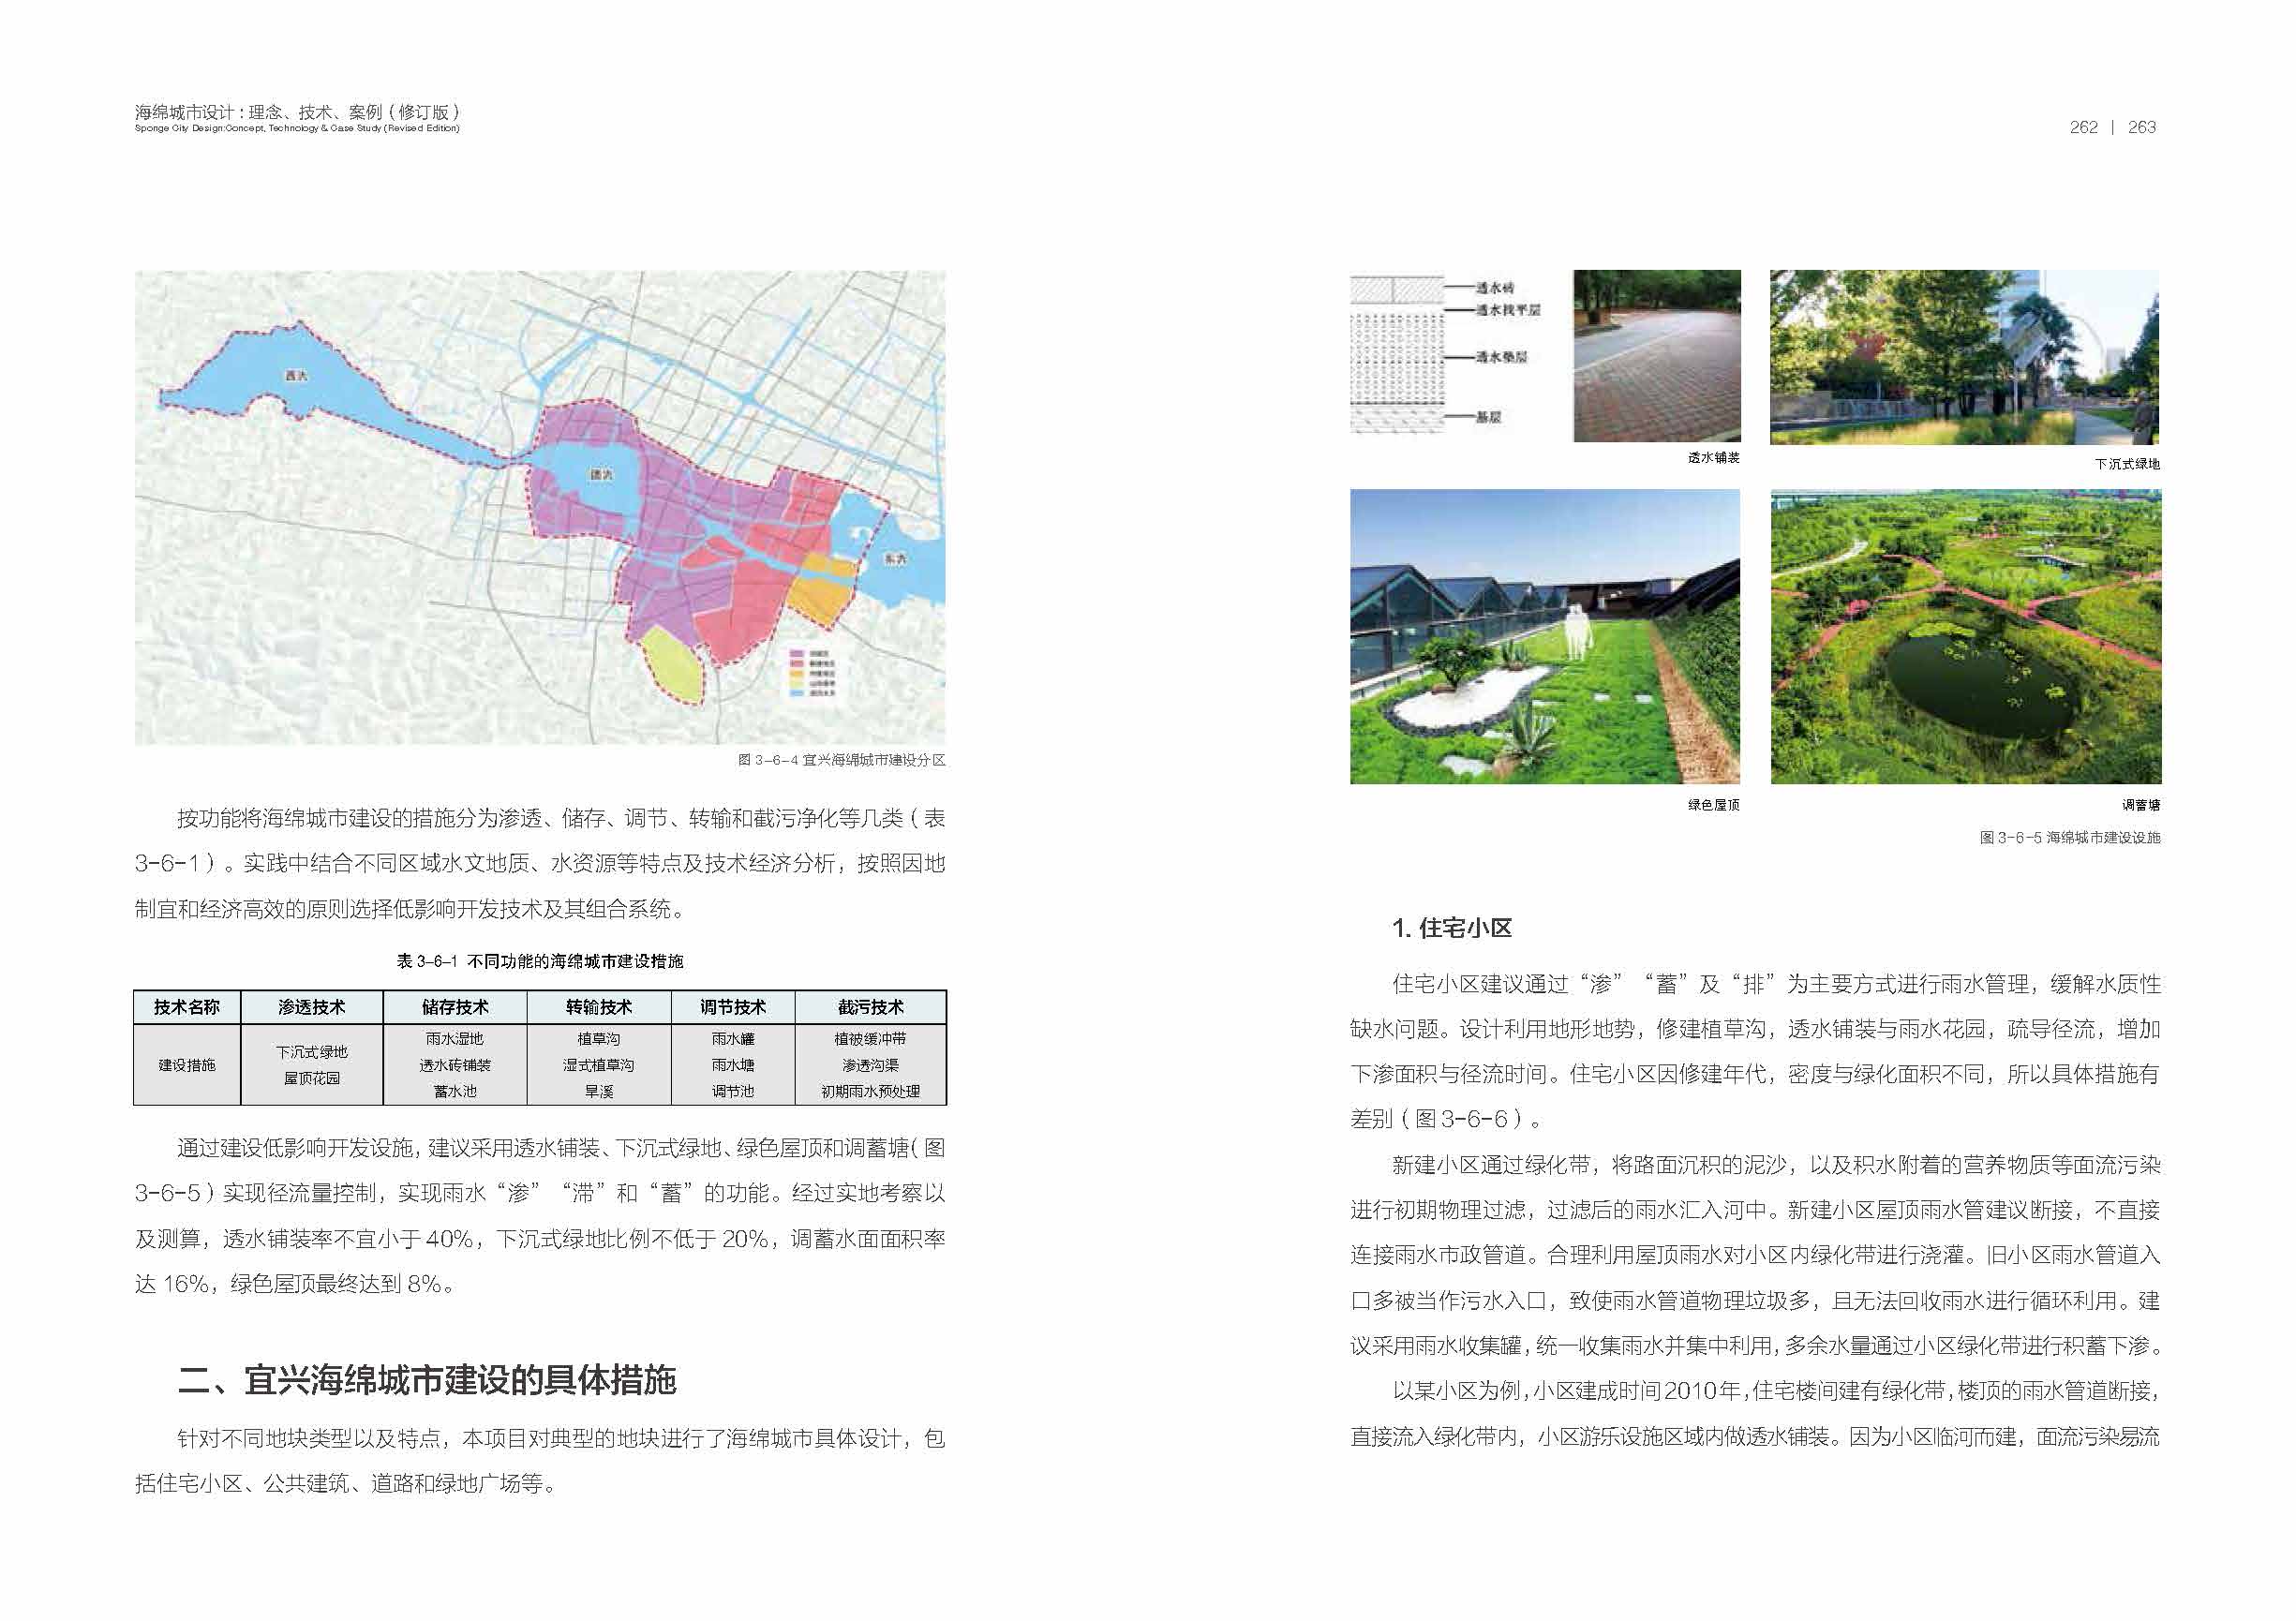The height and width of the screenshot is (1621, 2296).
Task: Click the subheading 1. 住宅小区
Action: click(1451, 928)
